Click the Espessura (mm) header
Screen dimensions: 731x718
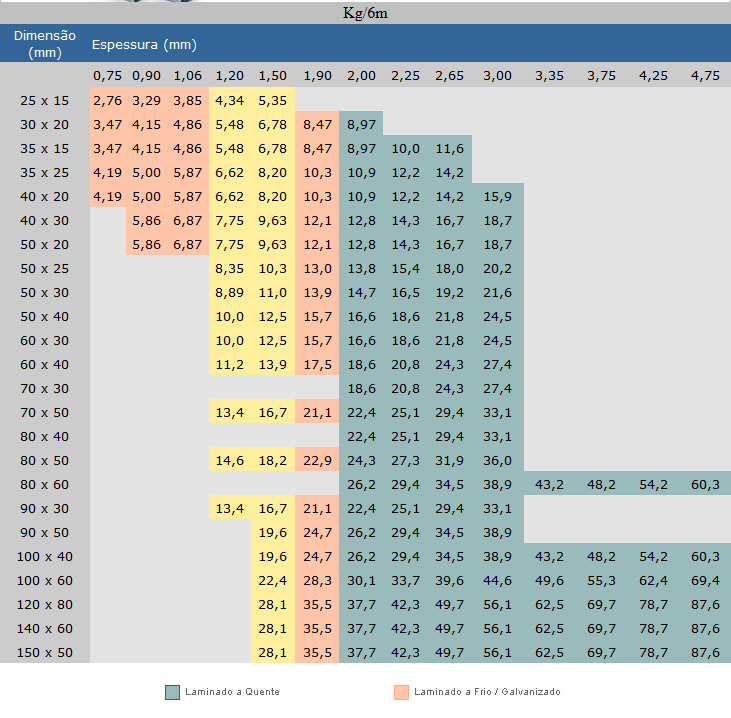[x=144, y=45]
